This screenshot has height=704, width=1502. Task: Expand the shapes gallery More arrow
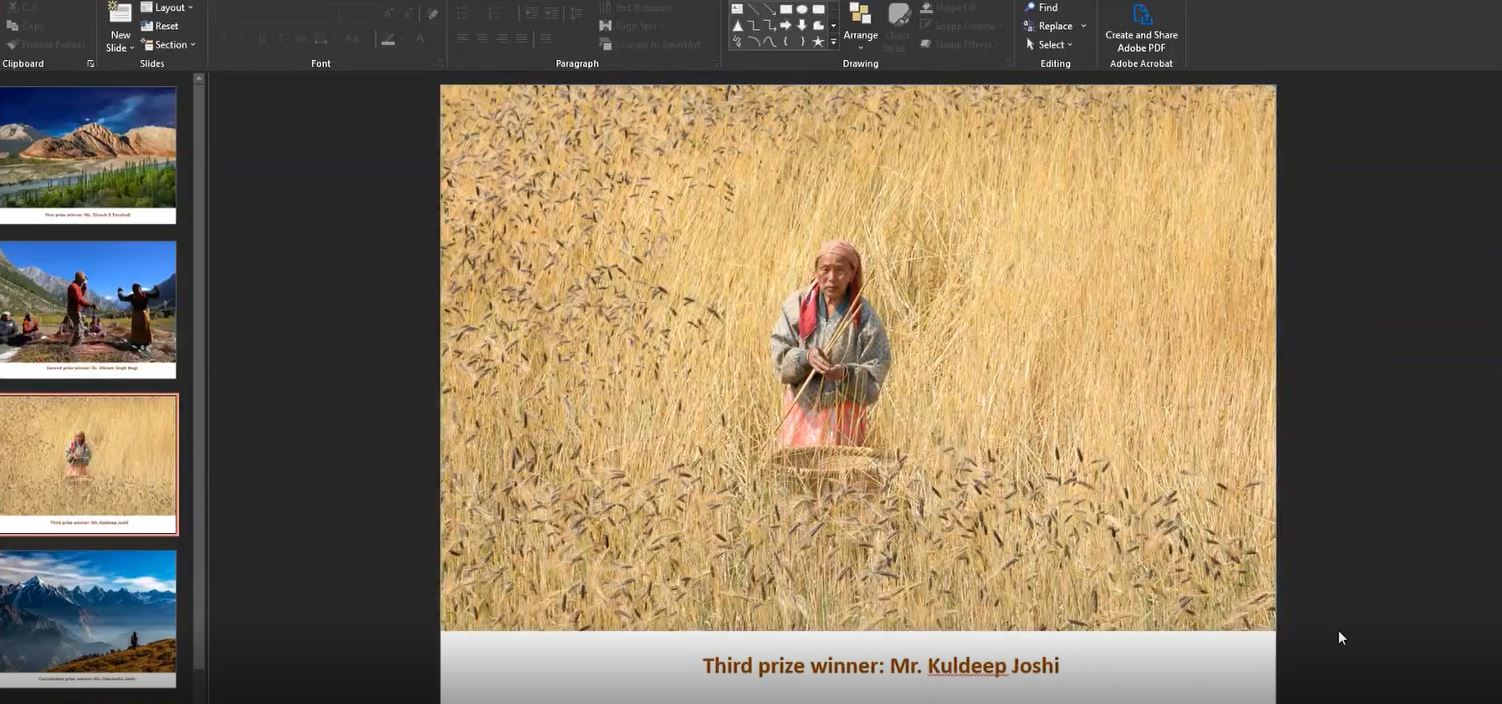click(833, 42)
